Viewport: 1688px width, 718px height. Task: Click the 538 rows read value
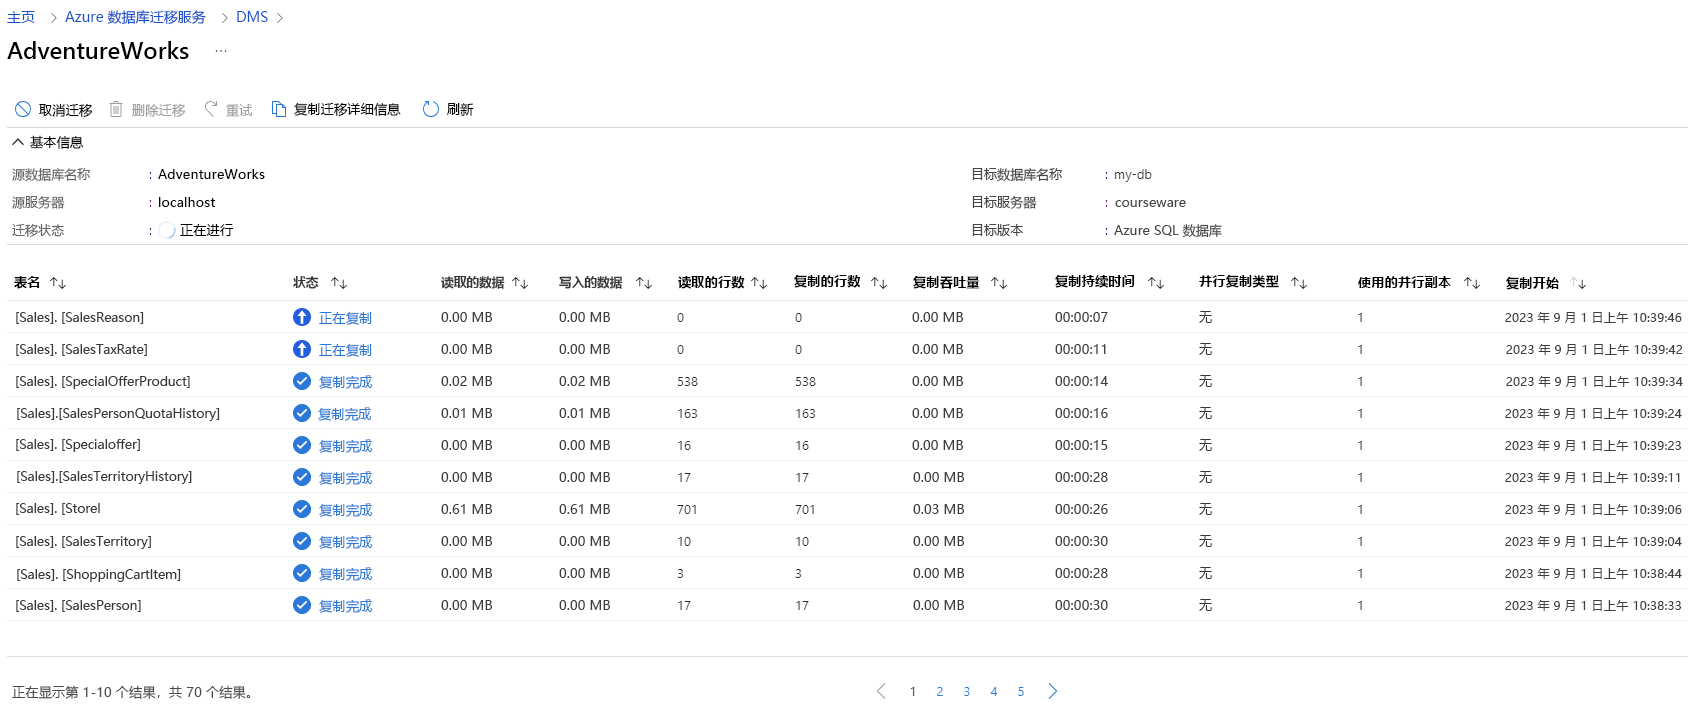point(687,381)
